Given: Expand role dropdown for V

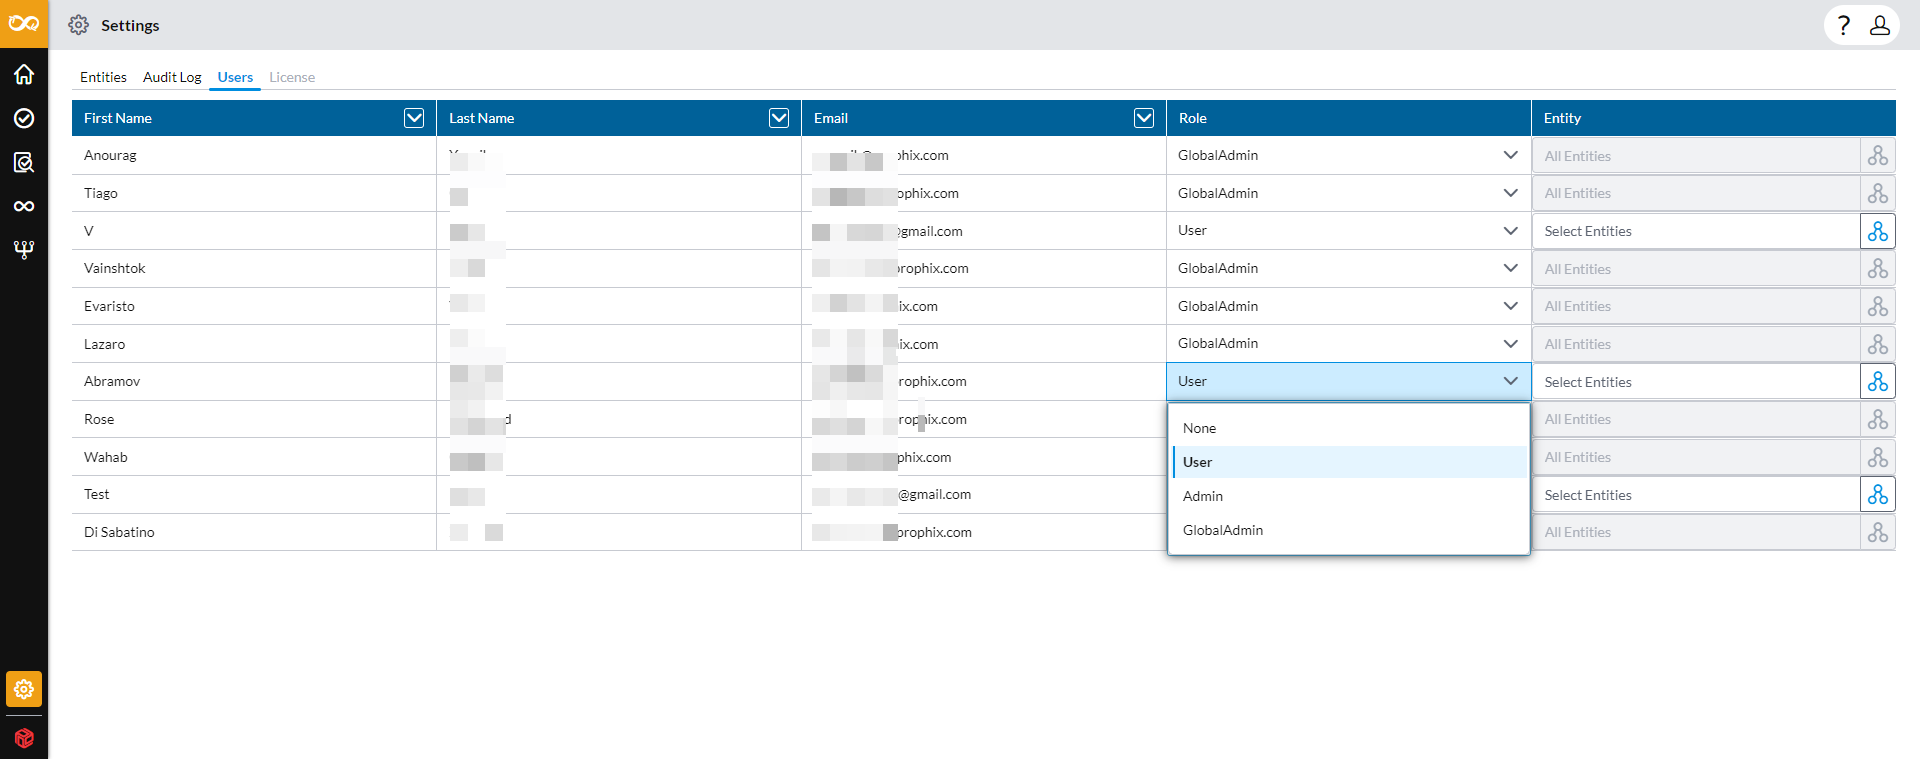Looking at the screenshot, I should [1510, 230].
